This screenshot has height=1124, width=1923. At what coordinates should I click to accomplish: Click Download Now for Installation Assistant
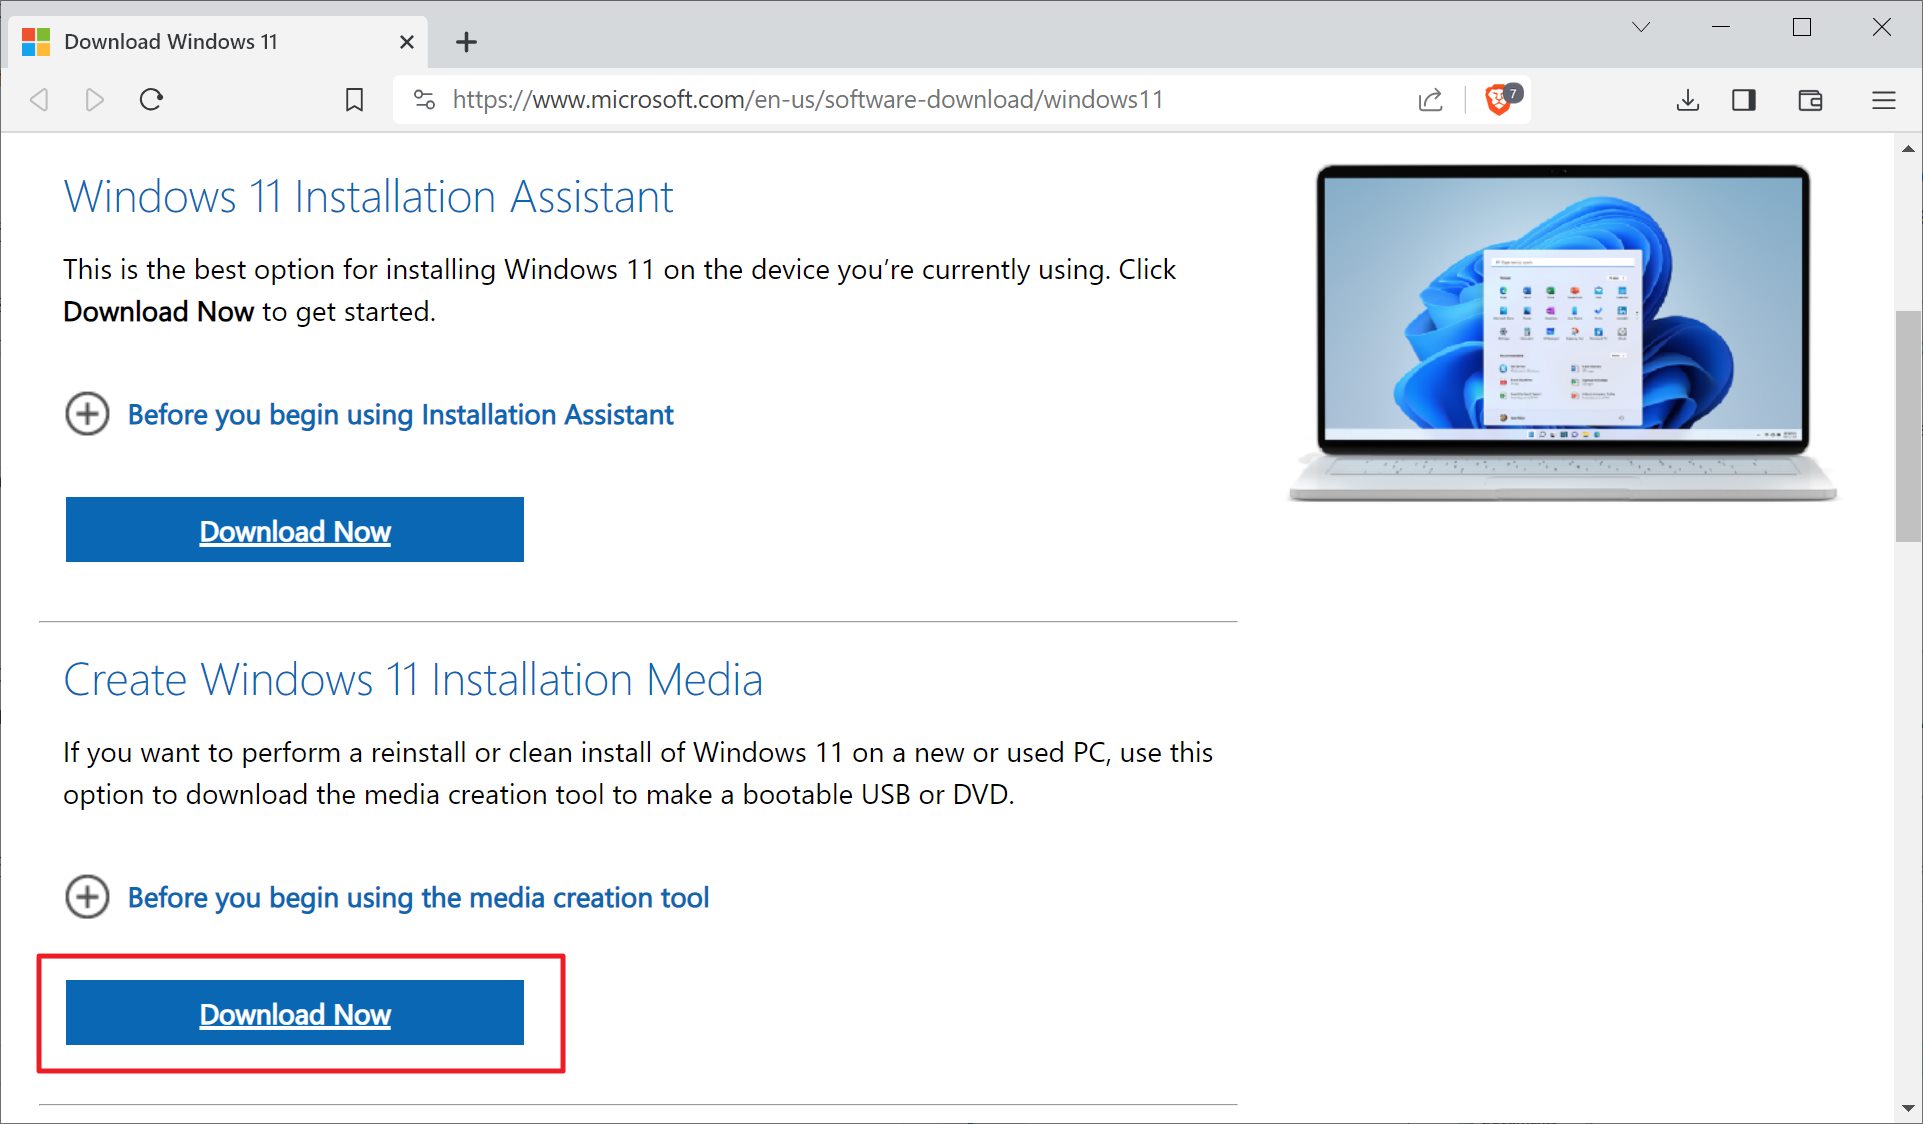click(x=294, y=530)
